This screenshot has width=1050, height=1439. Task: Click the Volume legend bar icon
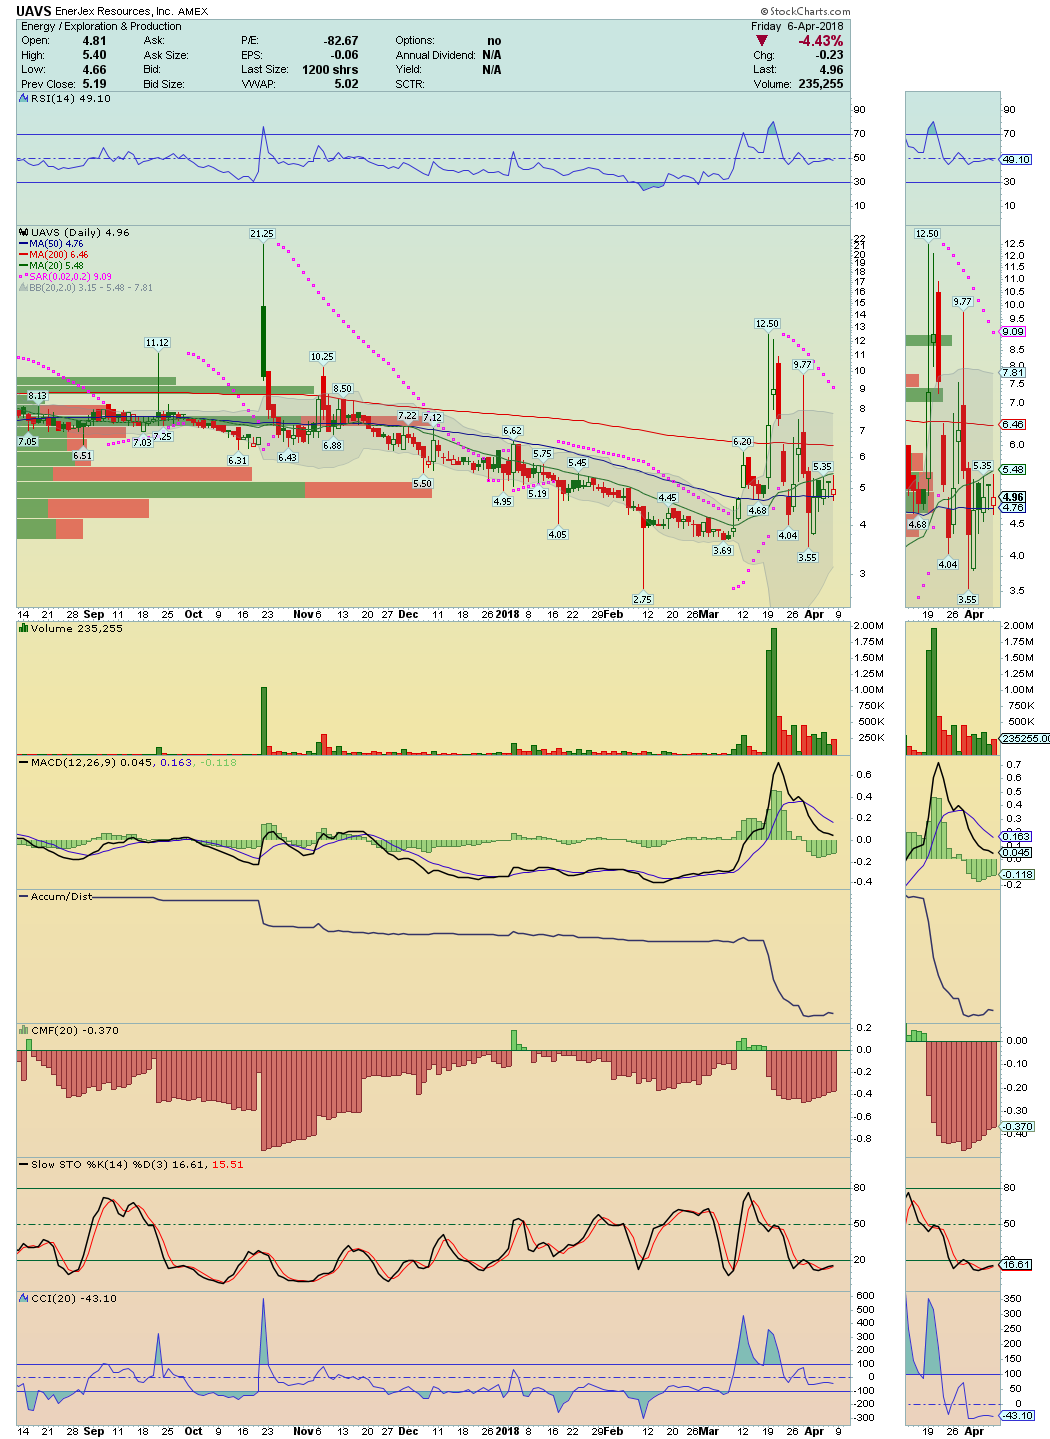click(25, 628)
